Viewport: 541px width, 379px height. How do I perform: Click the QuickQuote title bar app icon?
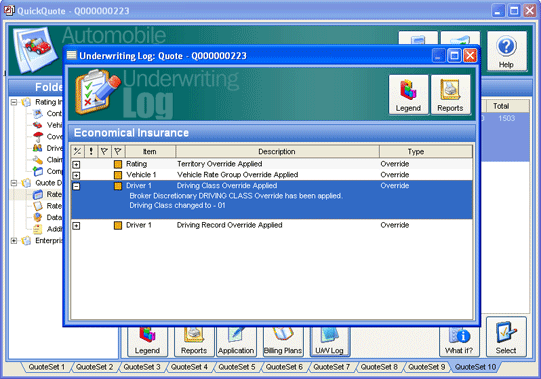[x=9, y=10]
